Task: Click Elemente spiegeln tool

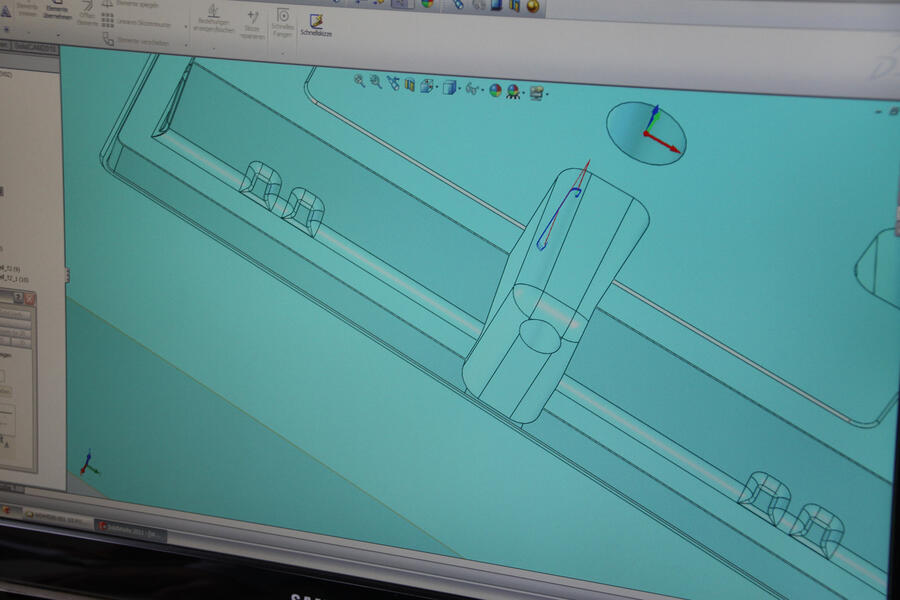Action: [x=129, y=4]
